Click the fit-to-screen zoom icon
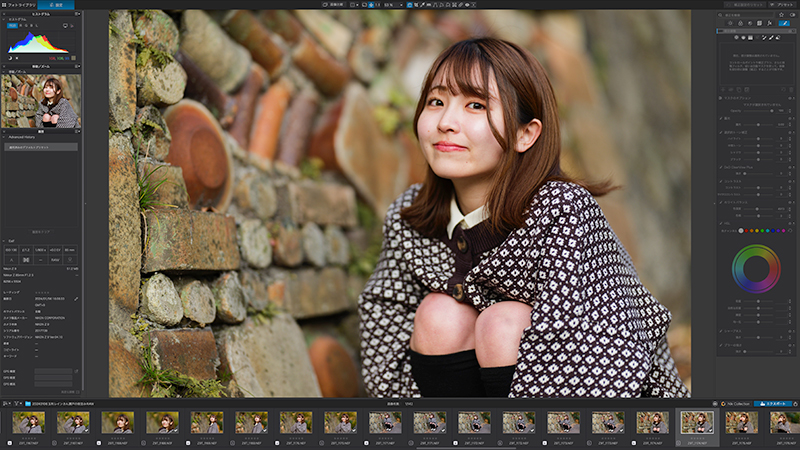The width and height of the screenshot is (800, 450). [x=371, y=5]
